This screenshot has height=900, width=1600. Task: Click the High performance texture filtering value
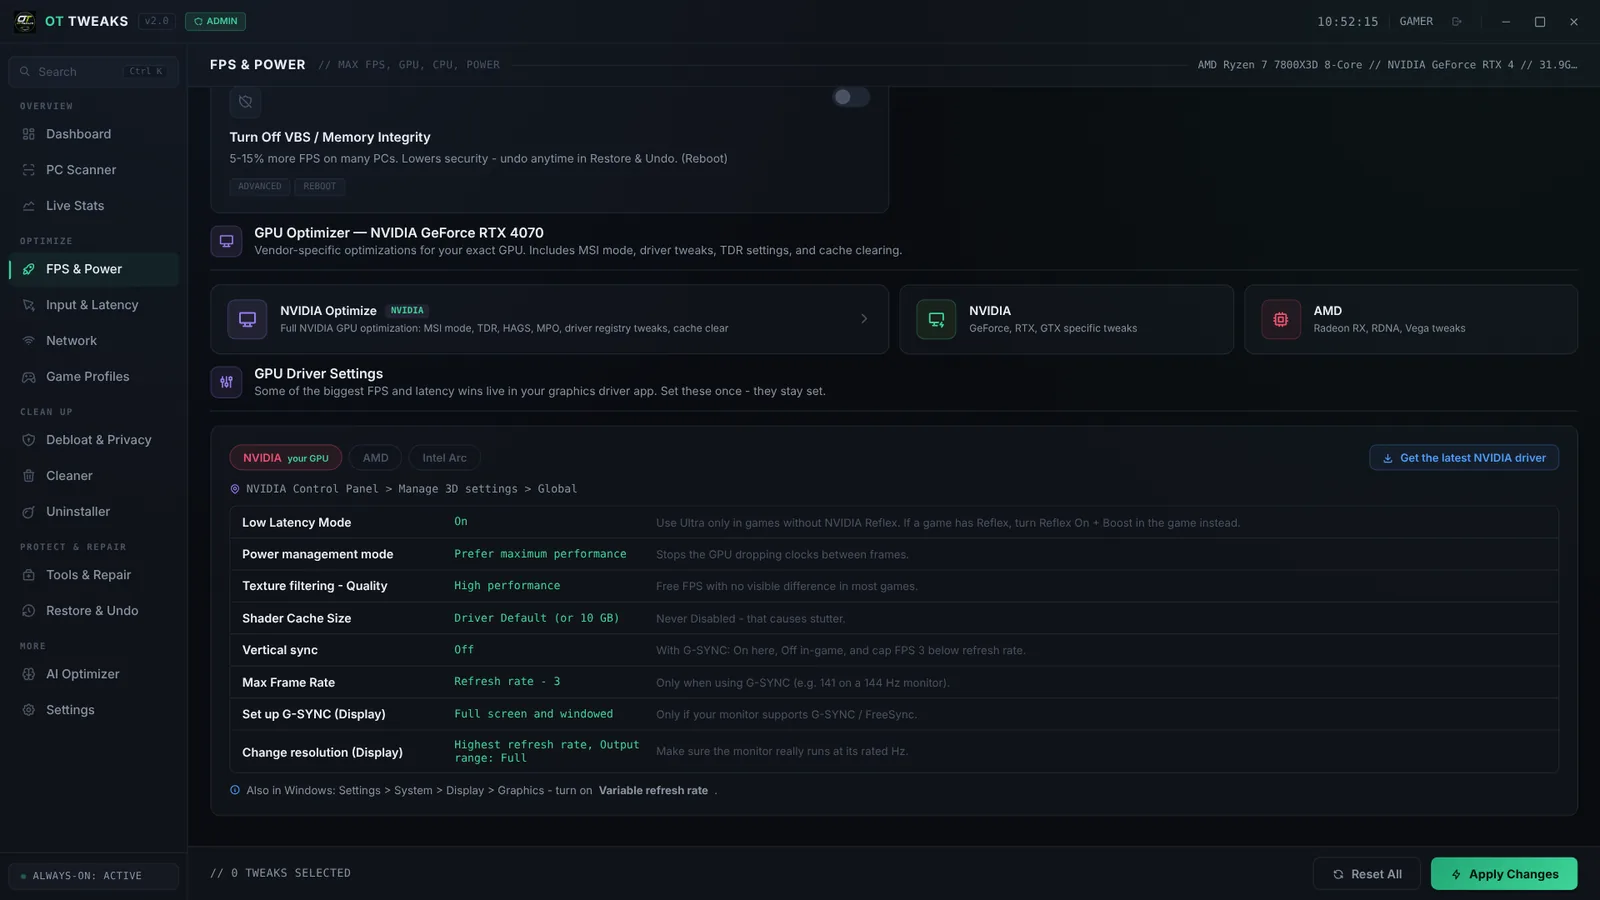point(507,586)
